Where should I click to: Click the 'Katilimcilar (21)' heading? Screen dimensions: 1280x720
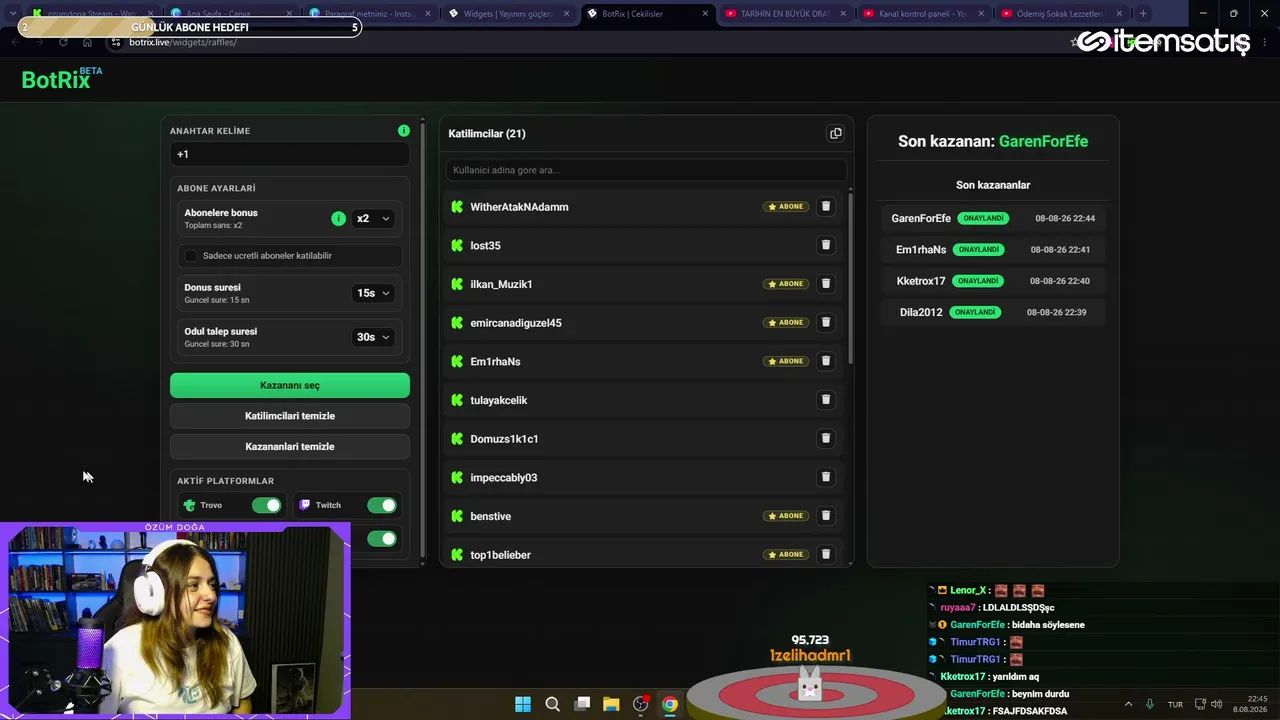click(487, 134)
